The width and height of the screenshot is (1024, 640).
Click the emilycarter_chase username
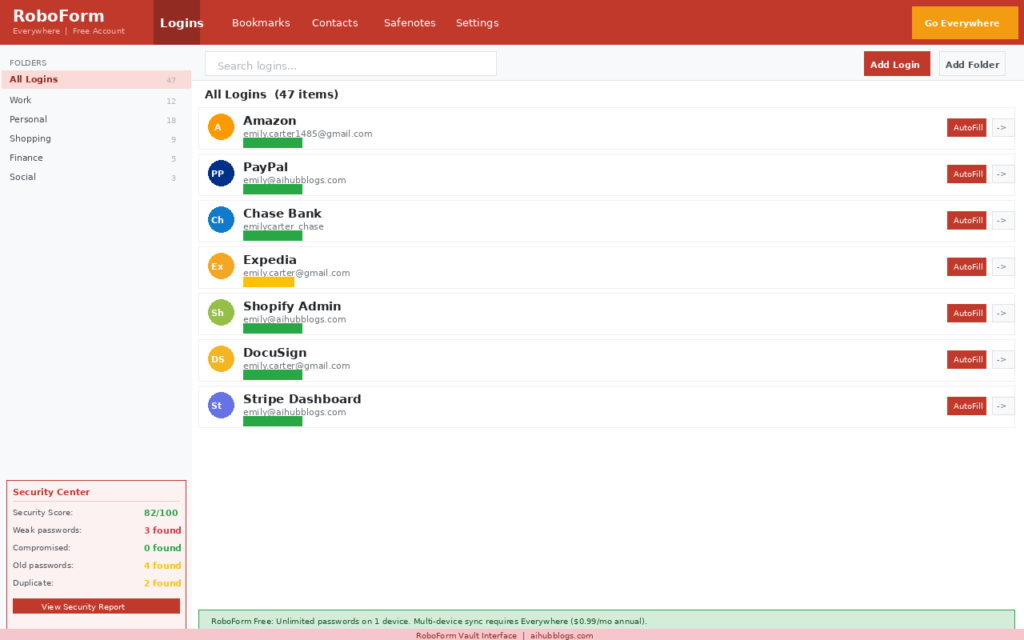283,226
